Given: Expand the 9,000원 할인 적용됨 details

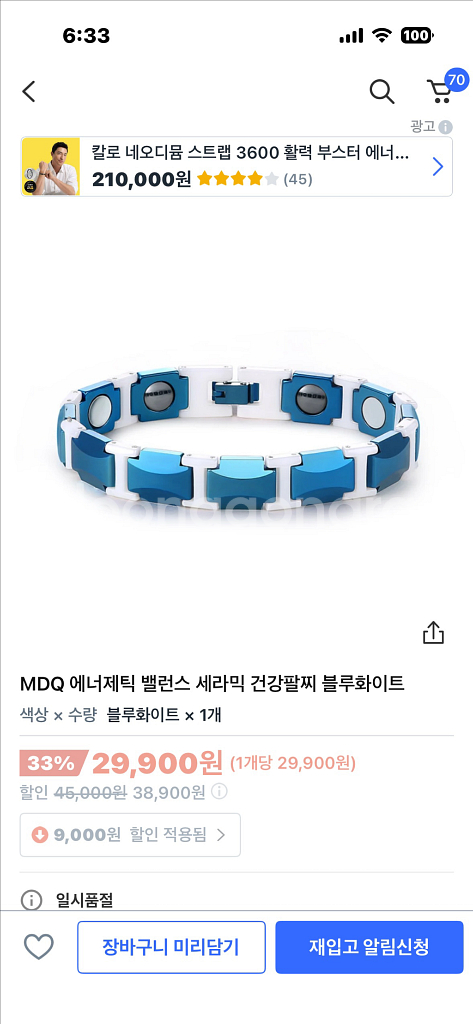Looking at the screenshot, I should (130, 835).
